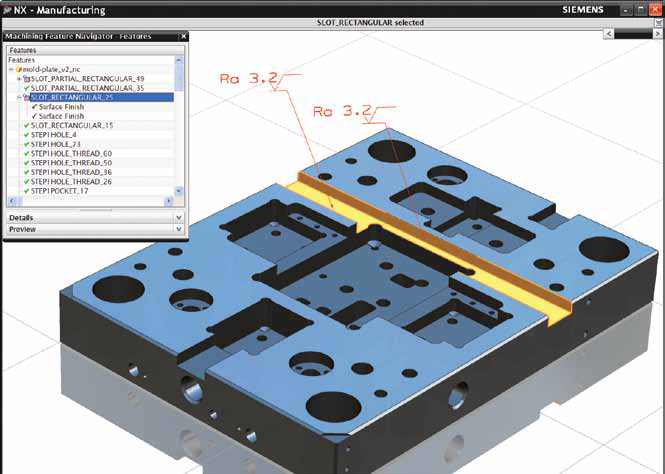The height and width of the screenshot is (474, 665).
Task: Click the feature list scroll-up arrow
Action: (179, 60)
